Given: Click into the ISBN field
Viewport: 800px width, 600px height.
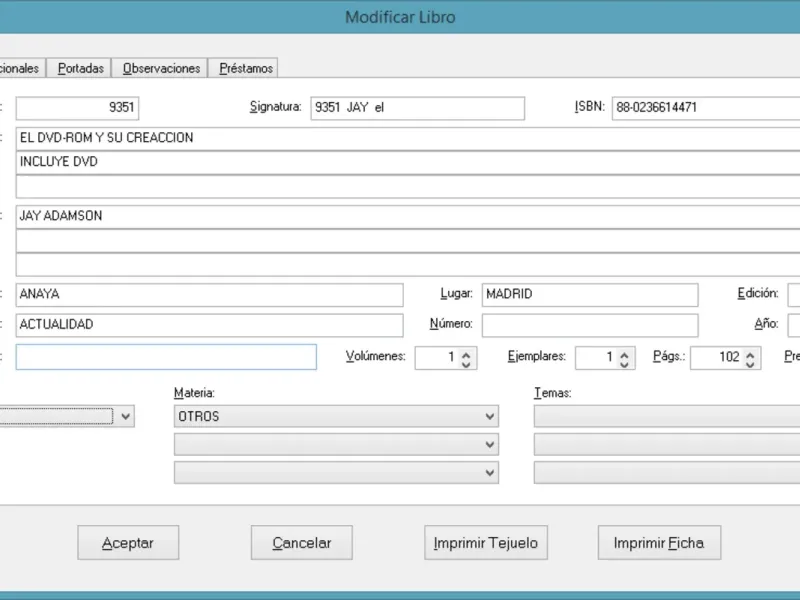Looking at the screenshot, I should (705, 108).
